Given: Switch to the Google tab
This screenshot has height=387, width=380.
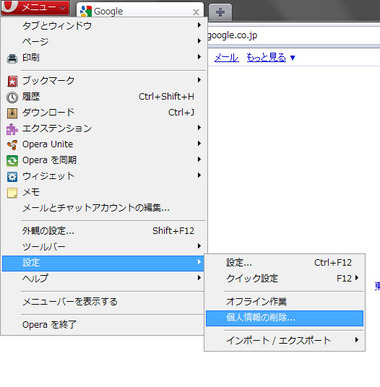Looking at the screenshot, I should point(140,11).
